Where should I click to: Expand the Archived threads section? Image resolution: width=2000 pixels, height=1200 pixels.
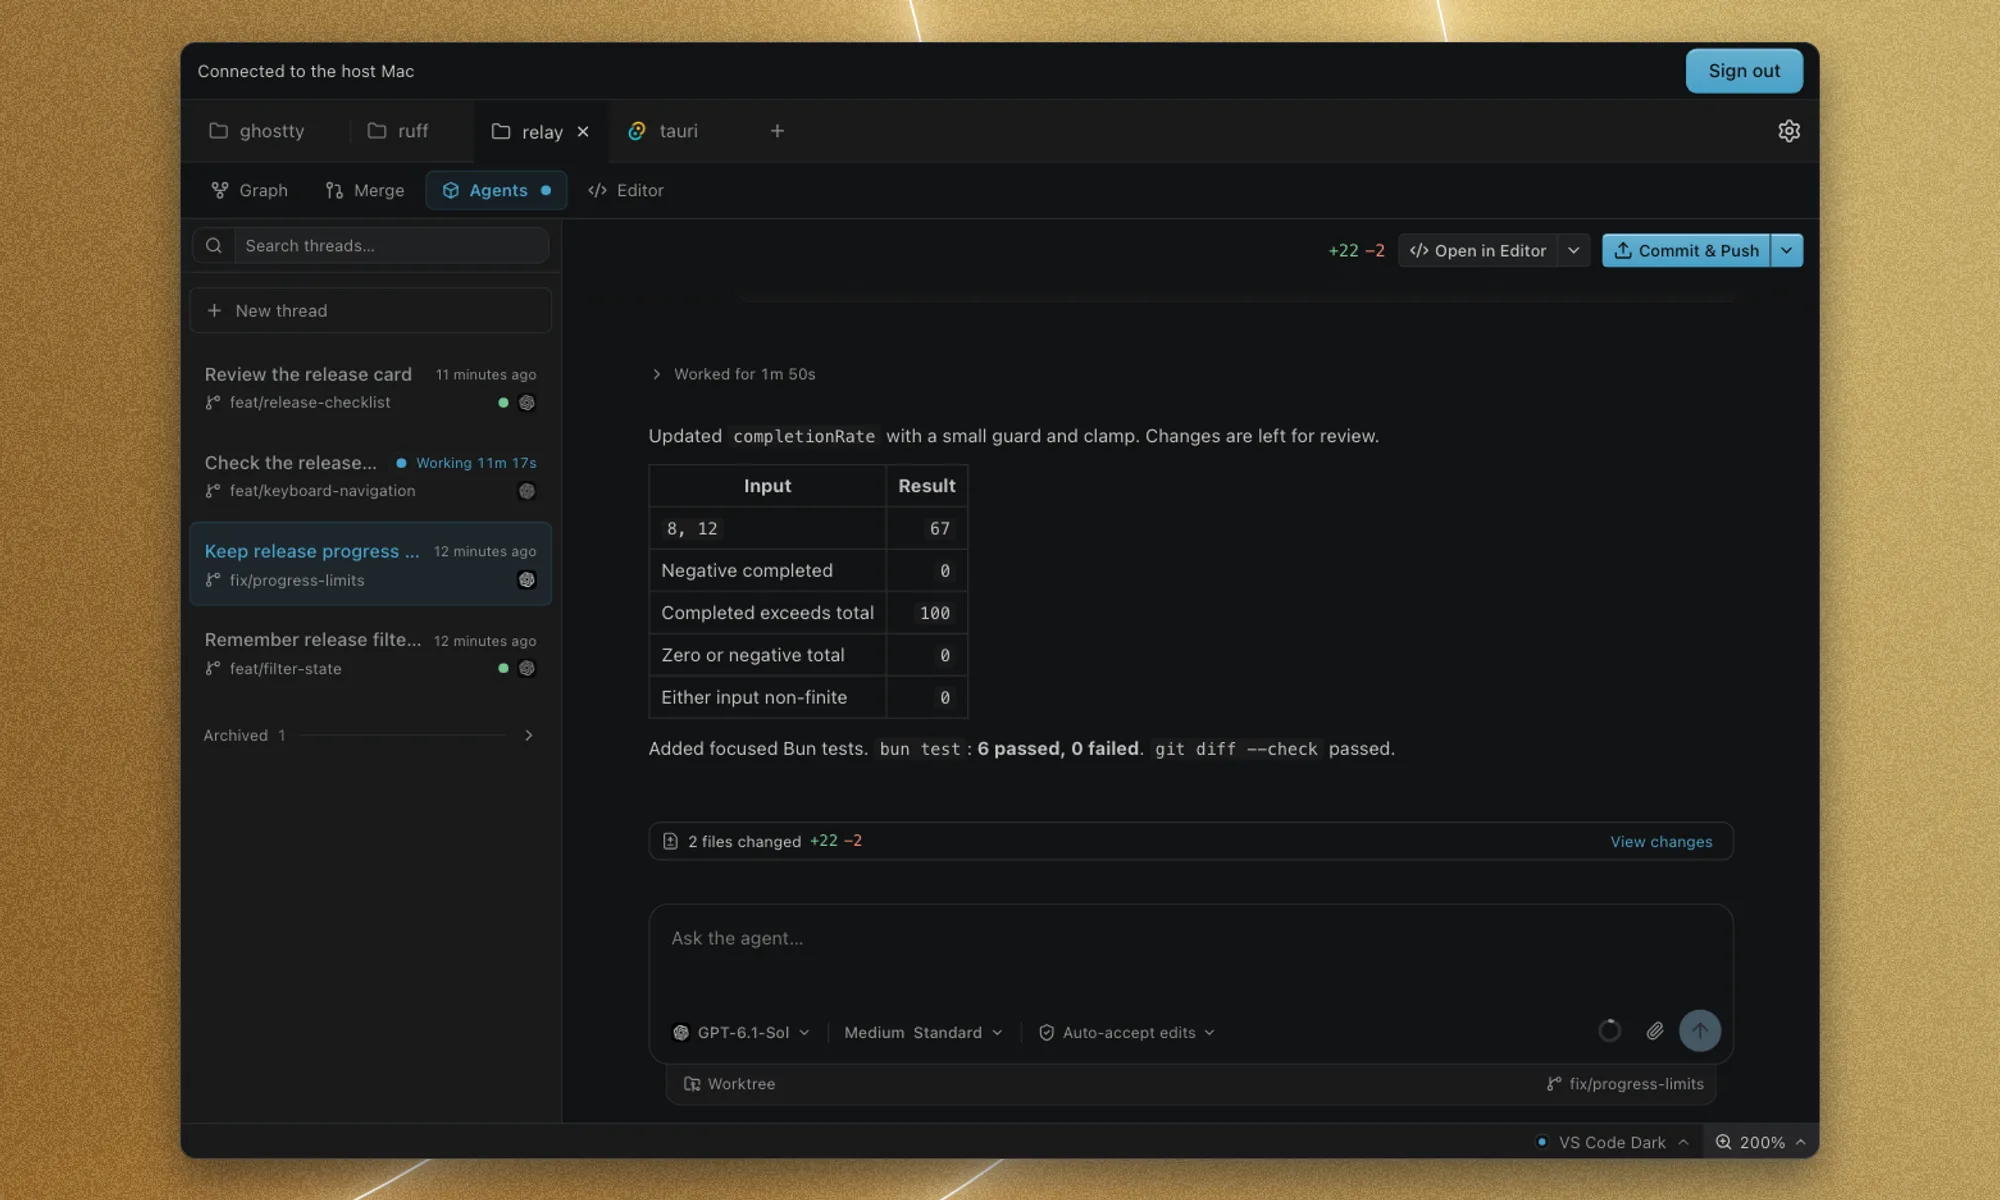[370, 735]
